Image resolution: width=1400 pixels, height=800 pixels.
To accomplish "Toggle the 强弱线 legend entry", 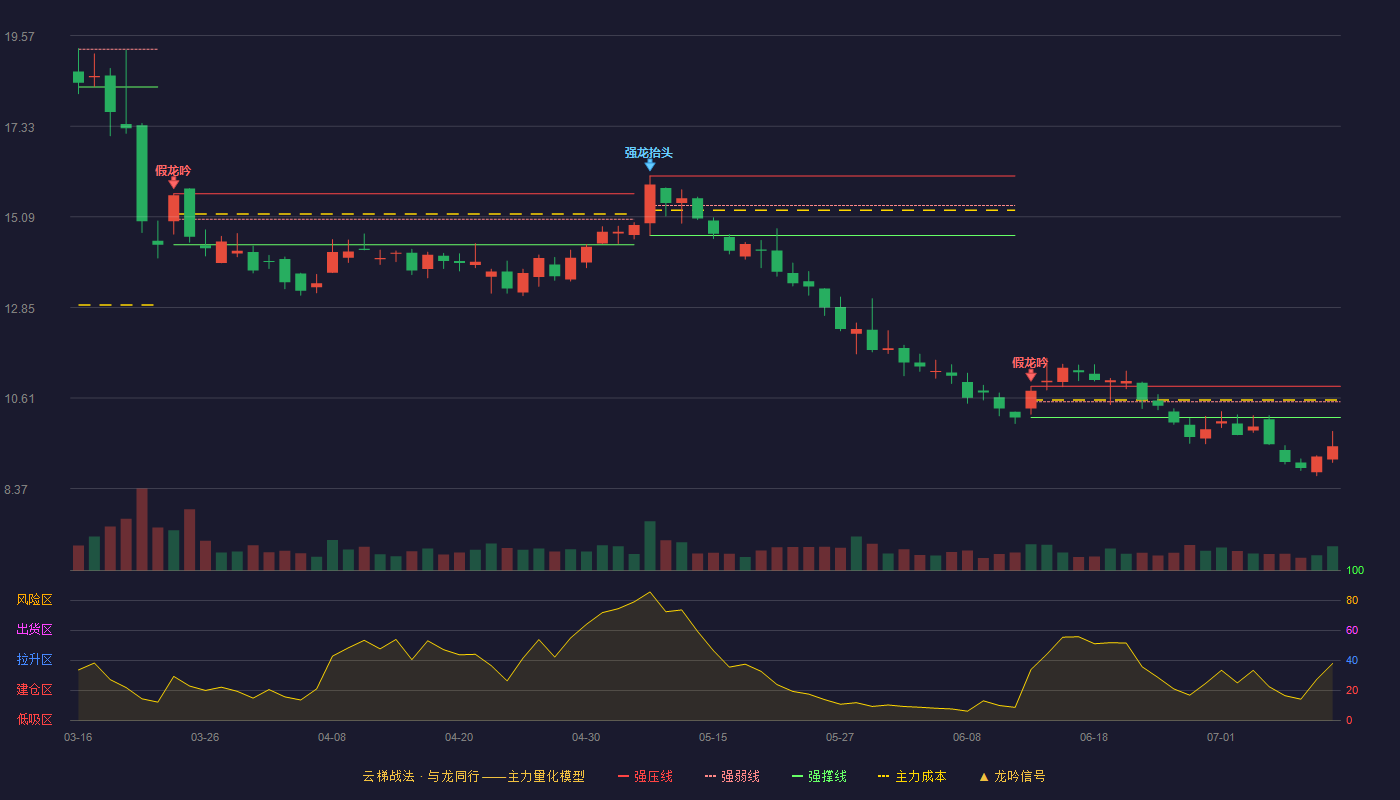I will (x=732, y=776).
